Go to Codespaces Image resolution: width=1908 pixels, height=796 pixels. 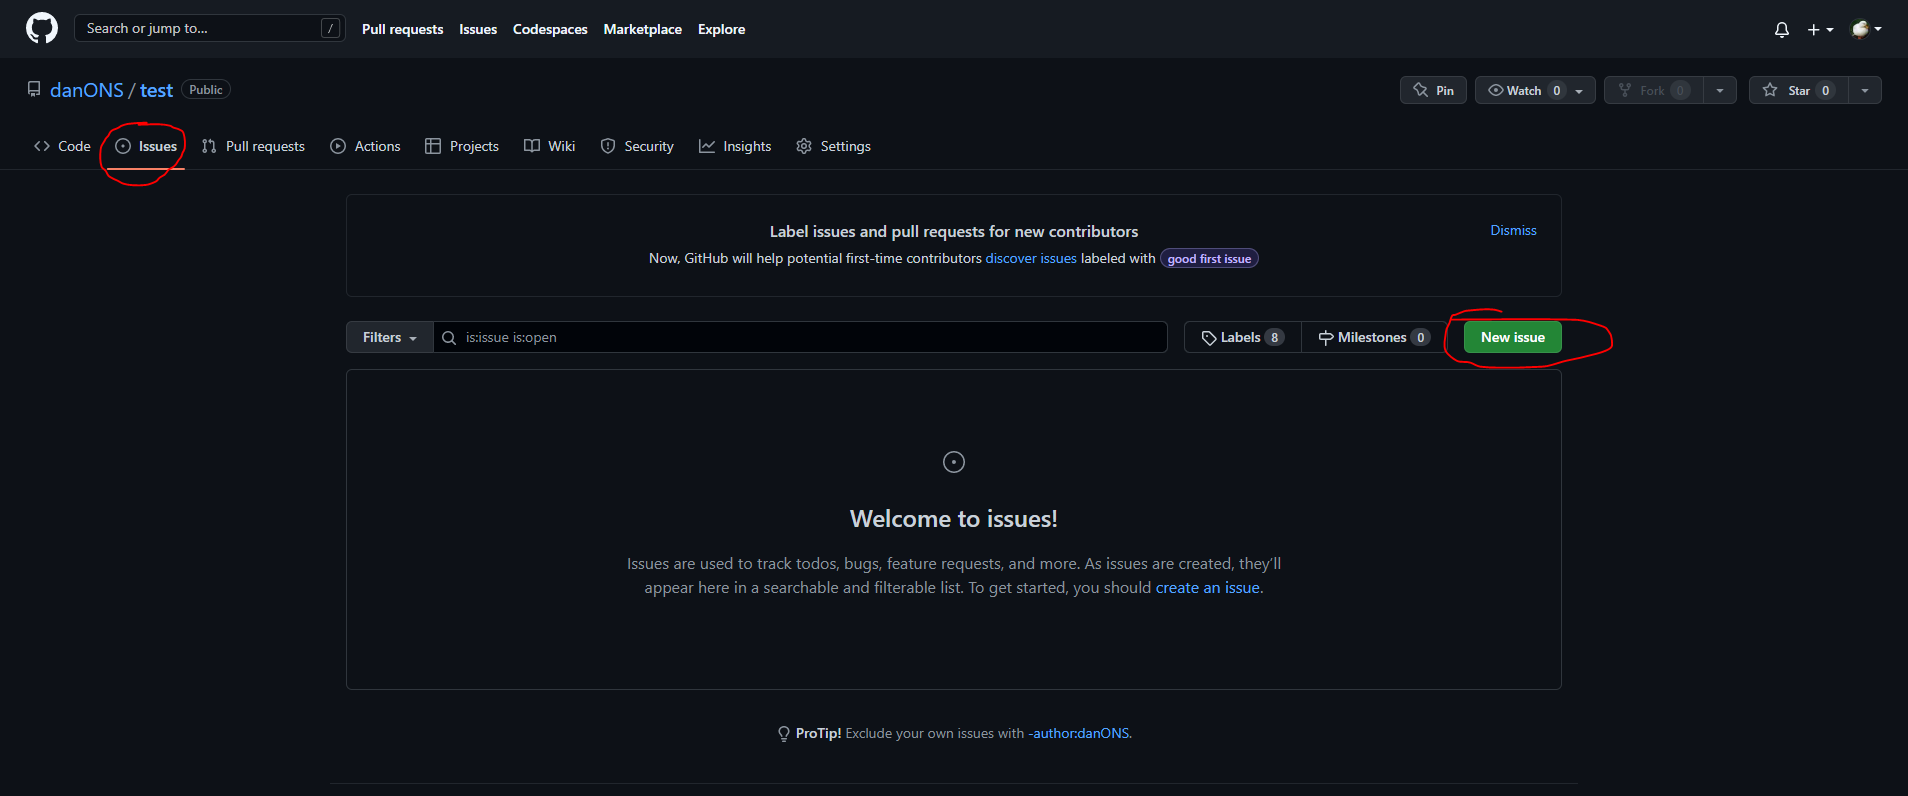pos(550,29)
